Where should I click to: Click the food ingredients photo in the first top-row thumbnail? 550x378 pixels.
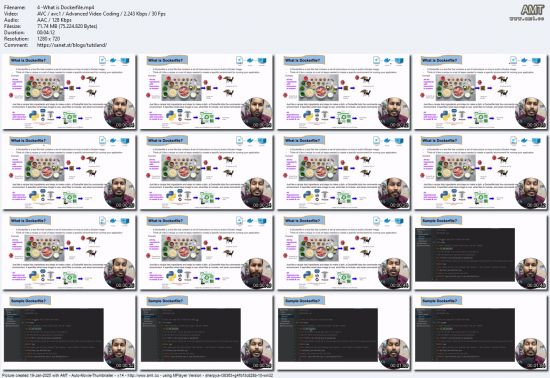[44, 87]
